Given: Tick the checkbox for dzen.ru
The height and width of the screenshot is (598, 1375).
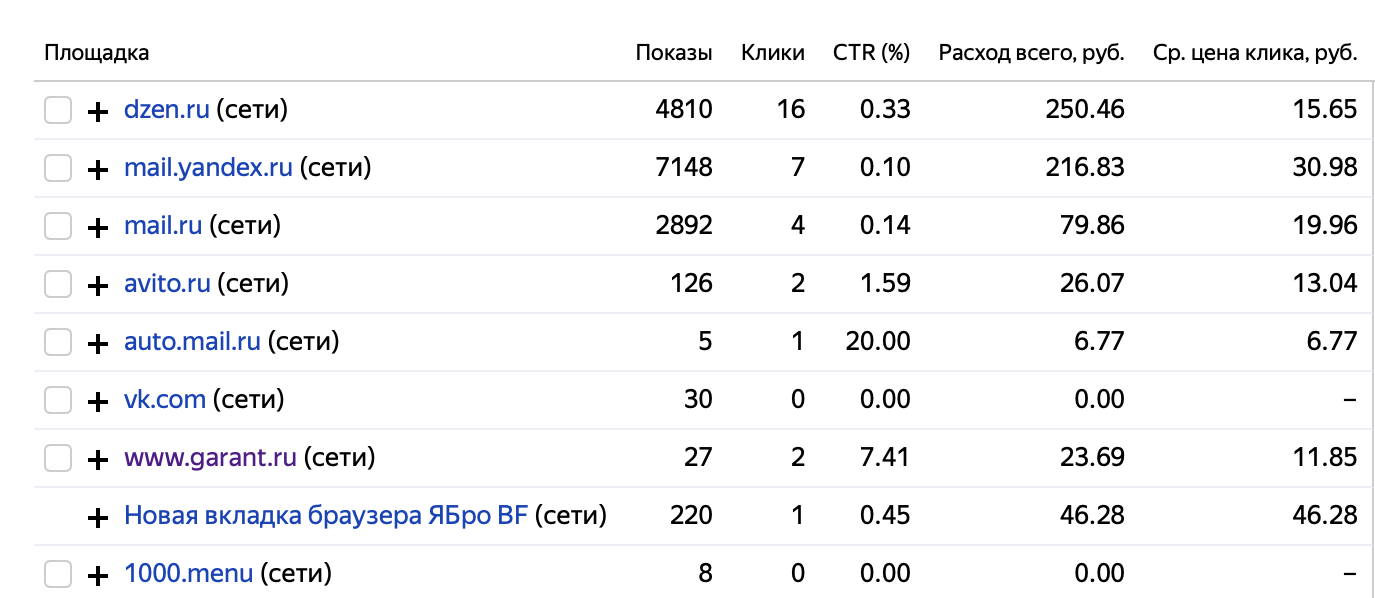Looking at the screenshot, I should click(58, 110).
